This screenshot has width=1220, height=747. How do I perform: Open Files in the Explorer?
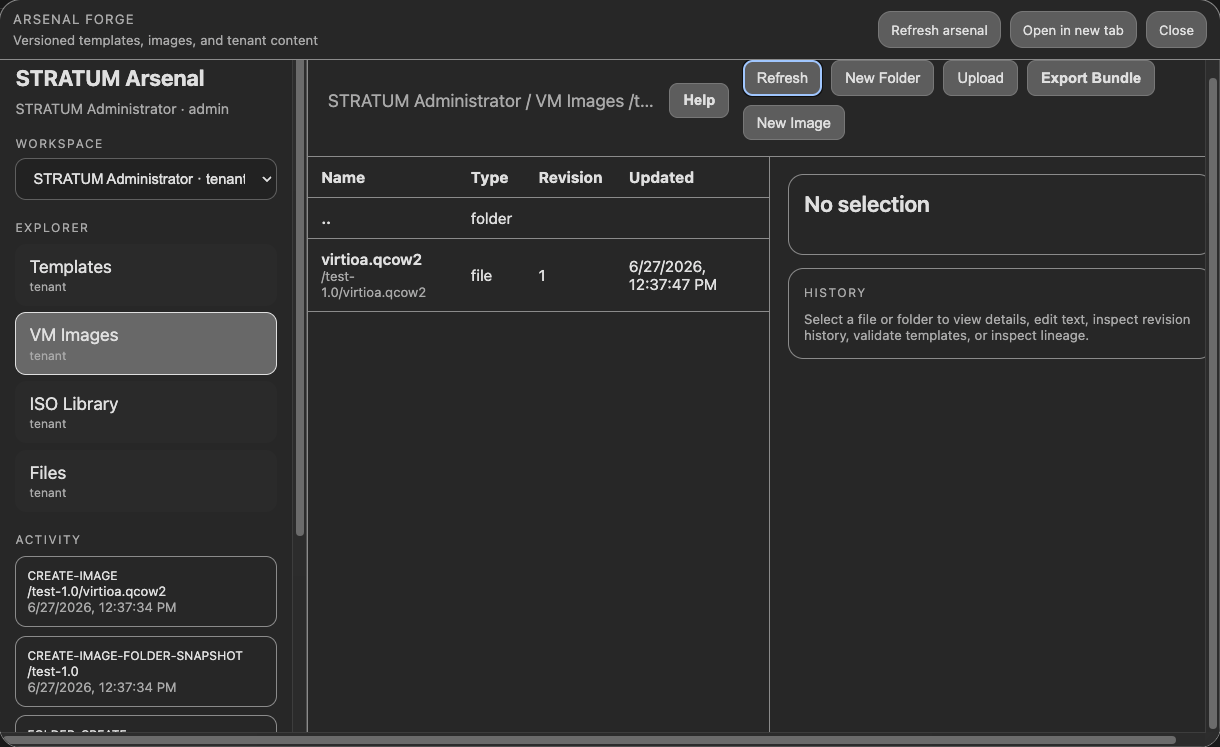click(146, 481)
